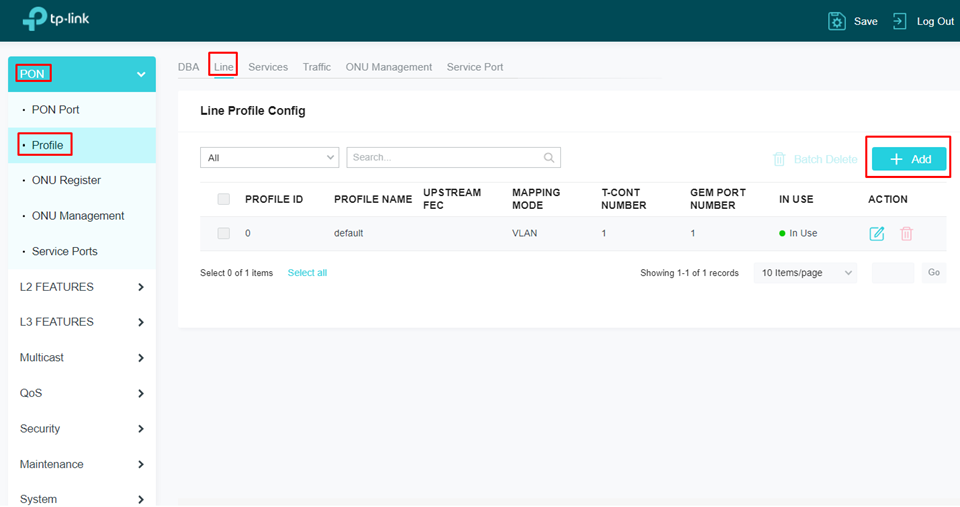This screenshot has width=960, height=507.
Task: Tick the checkbox for the default profile
Action: pyautogui.click(x=224, y=233)
